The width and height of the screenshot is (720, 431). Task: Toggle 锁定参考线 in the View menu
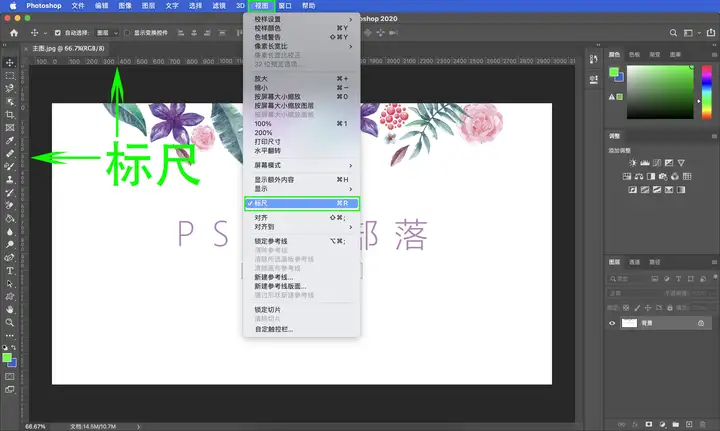[x=302, y=241]
